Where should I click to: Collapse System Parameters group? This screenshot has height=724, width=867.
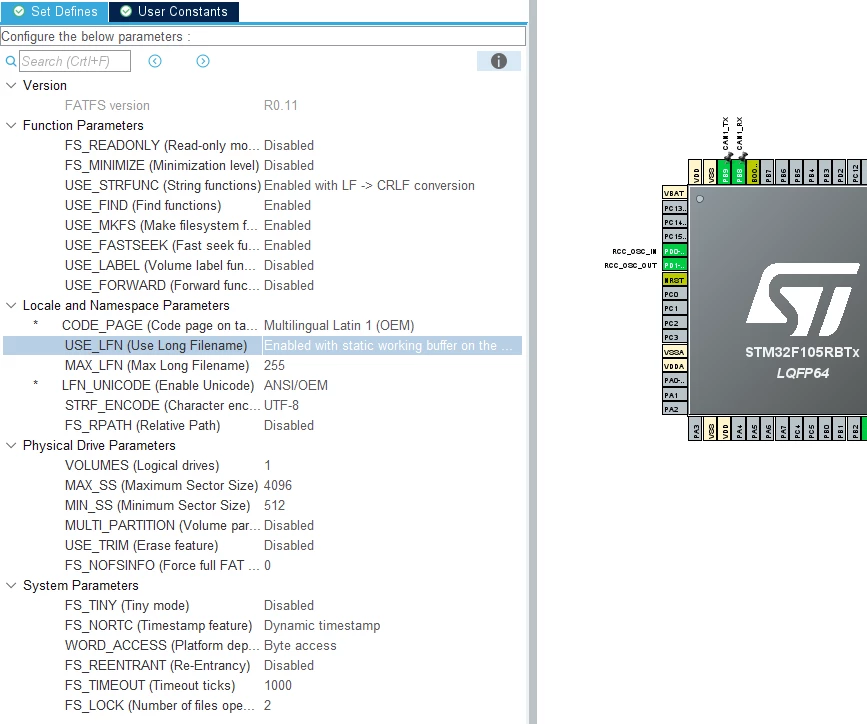click(x=11, y=585)
